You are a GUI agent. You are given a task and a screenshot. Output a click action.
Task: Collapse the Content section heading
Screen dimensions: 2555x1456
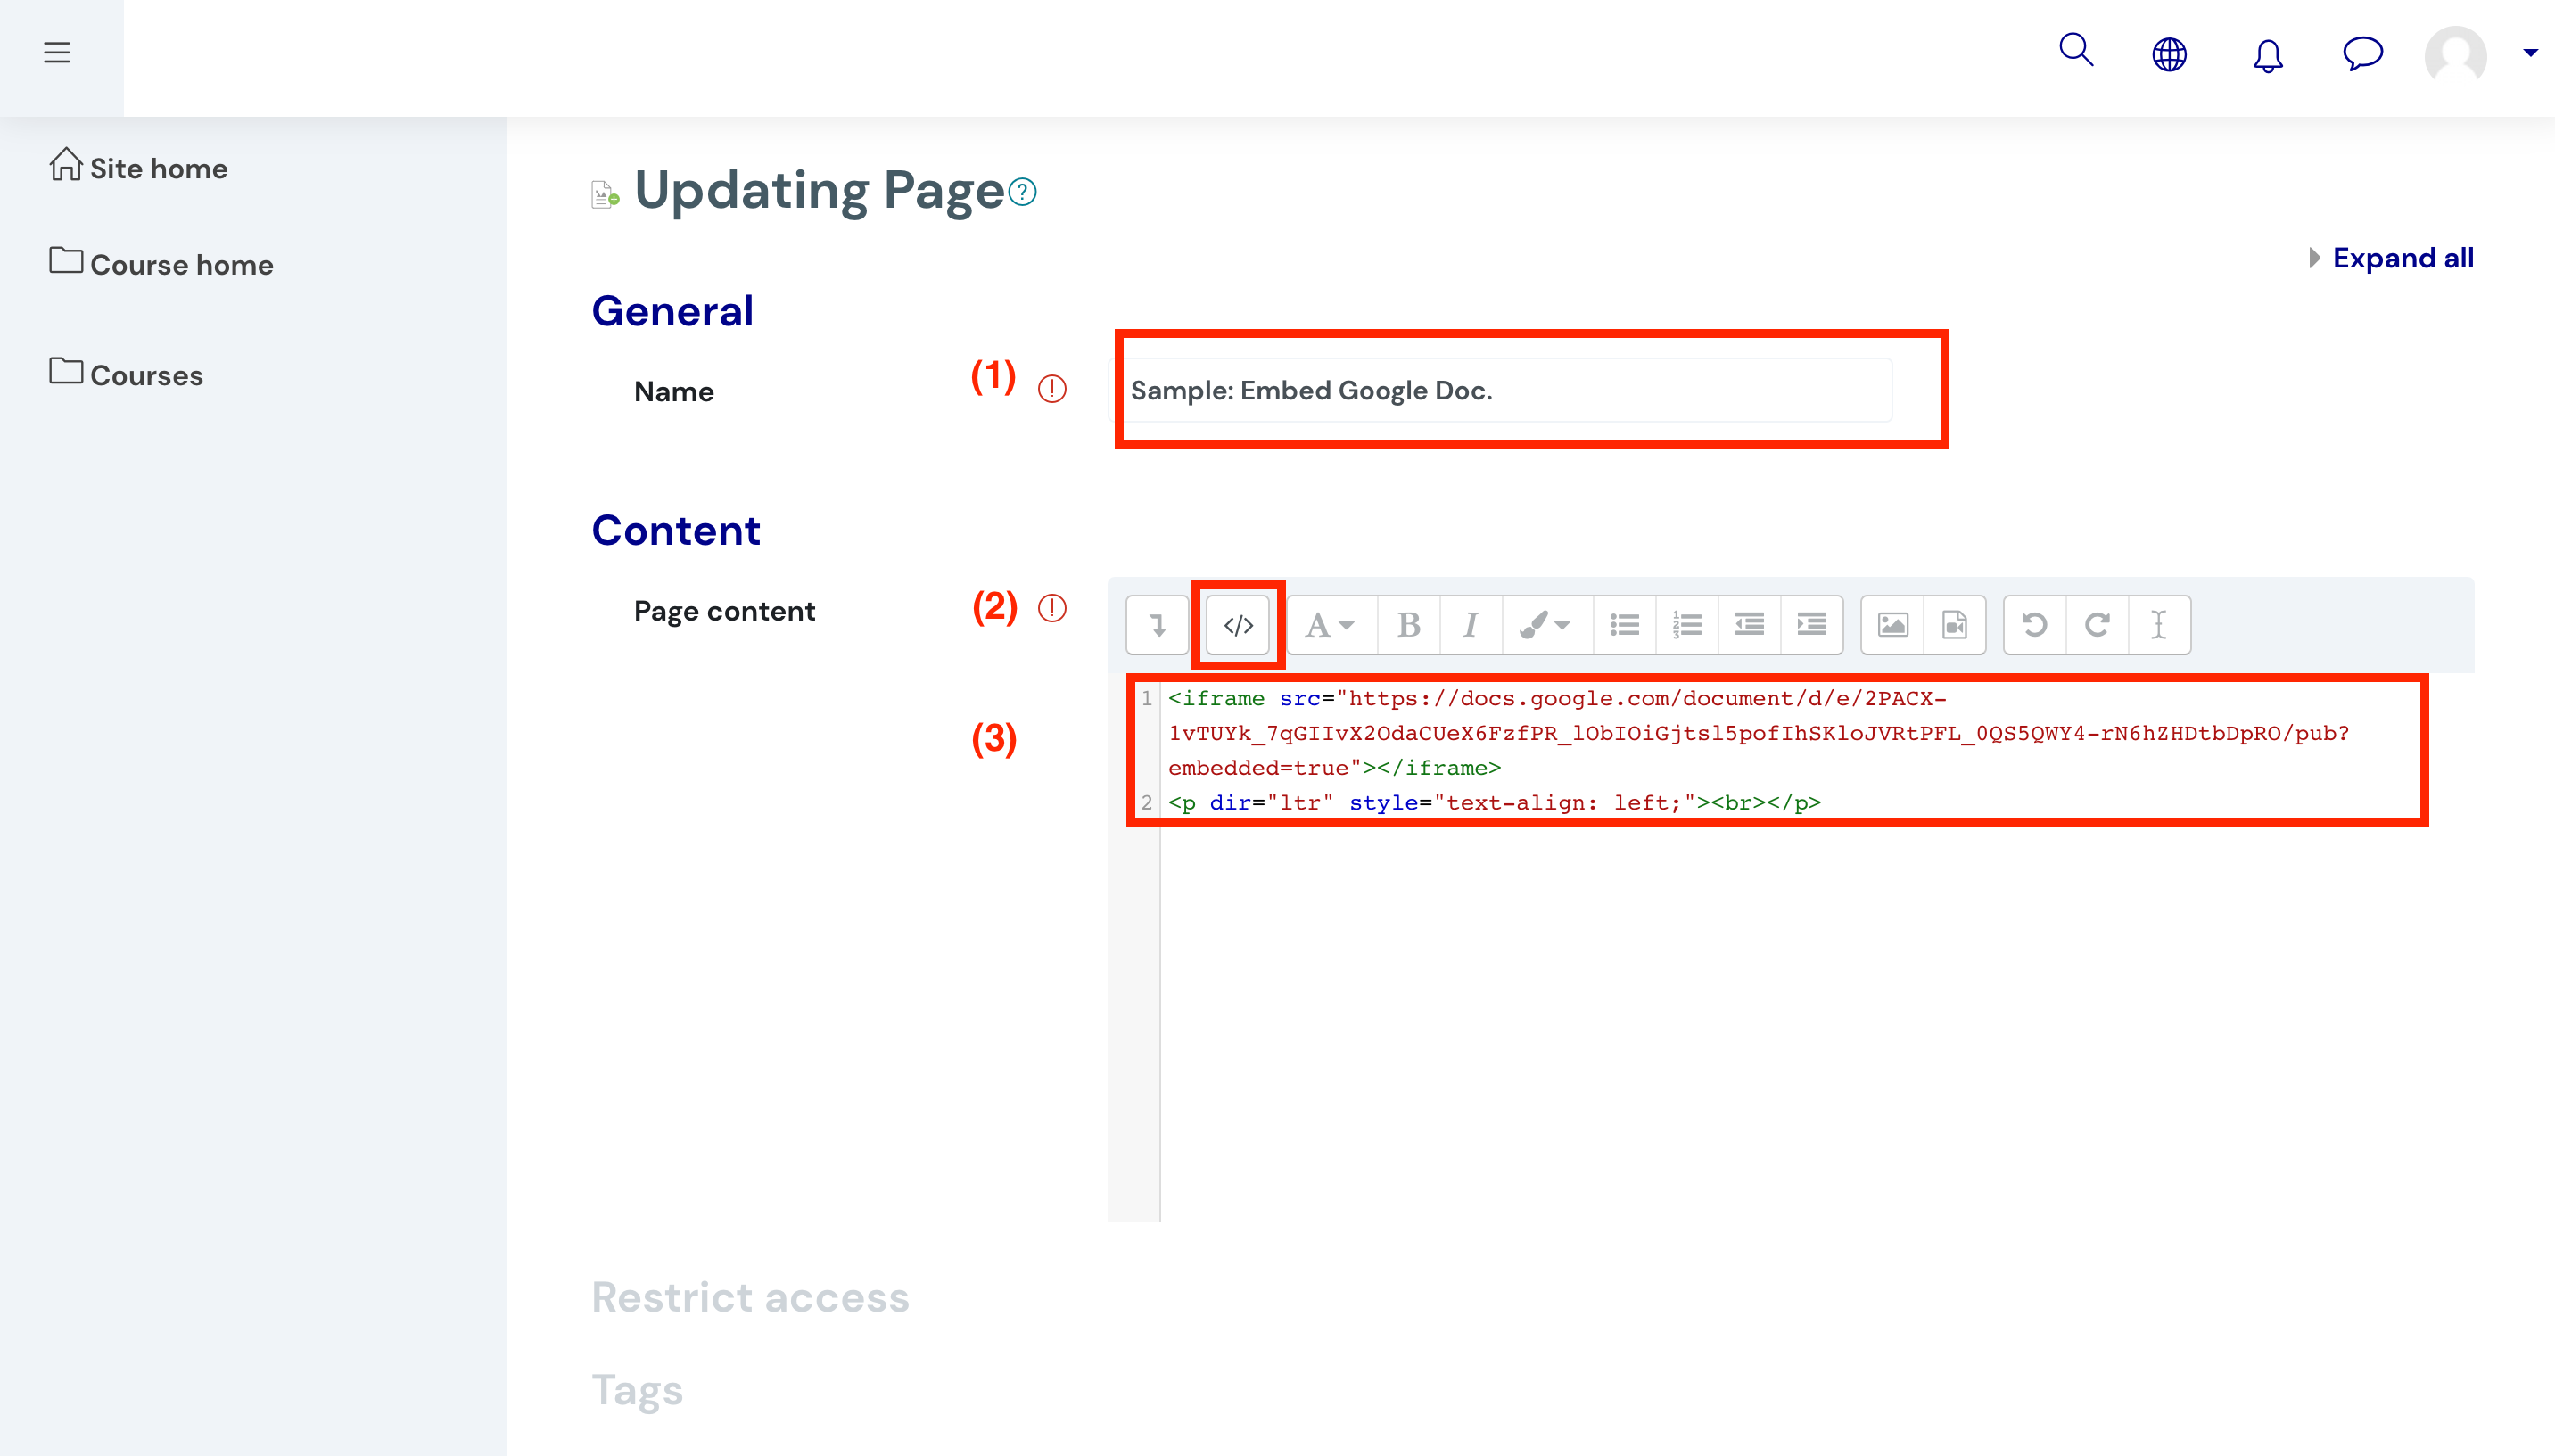coord(676,530)
